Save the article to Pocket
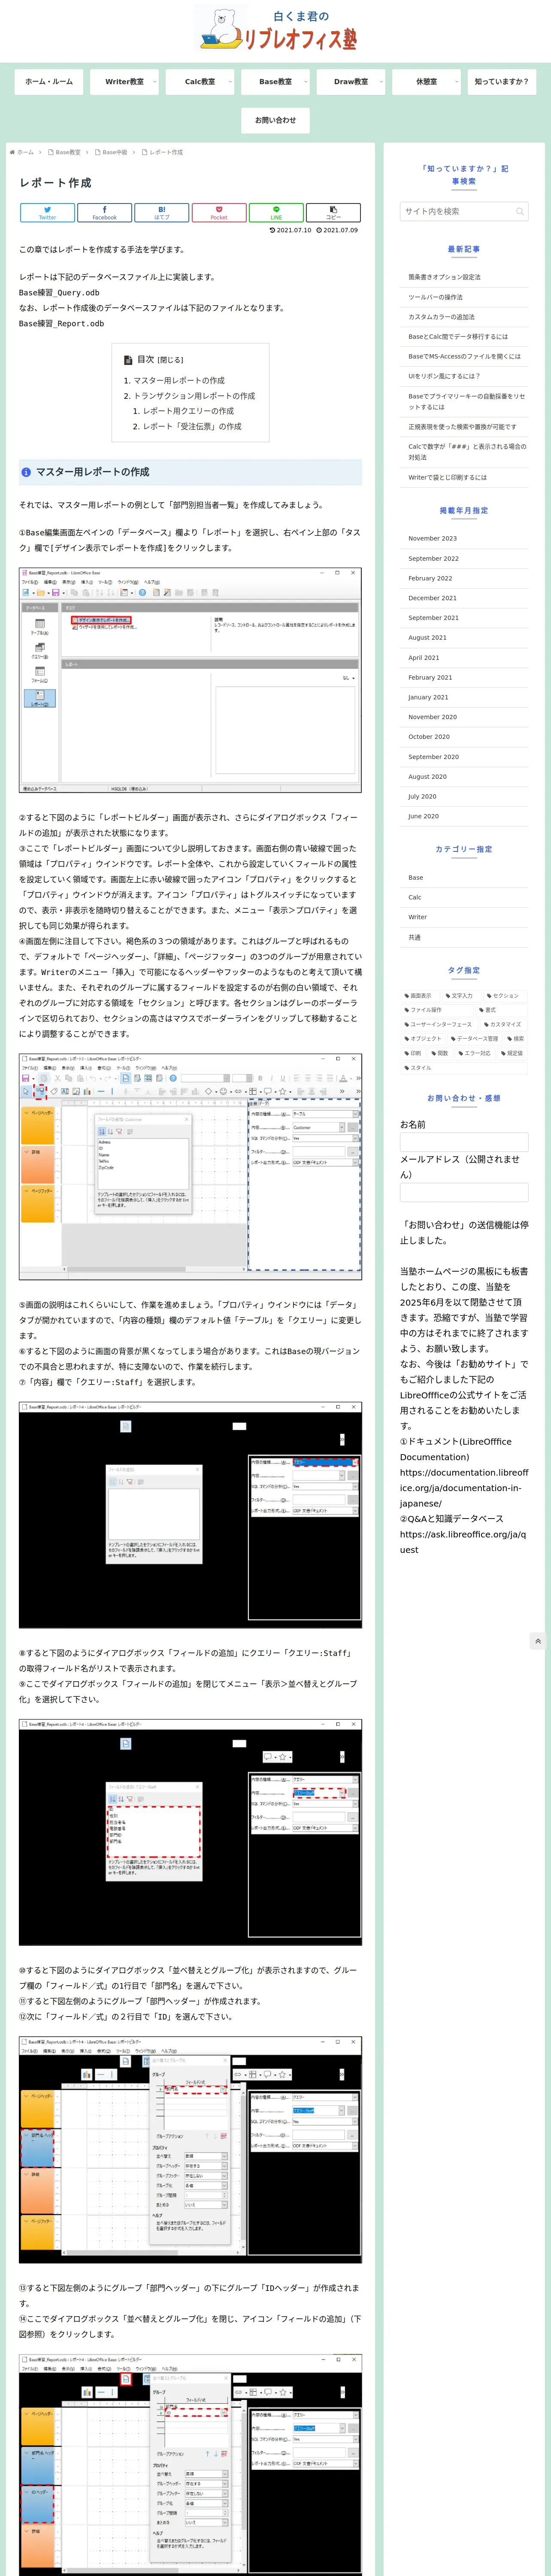This screenshot has height=2576, width=551. tap(218, 213)
